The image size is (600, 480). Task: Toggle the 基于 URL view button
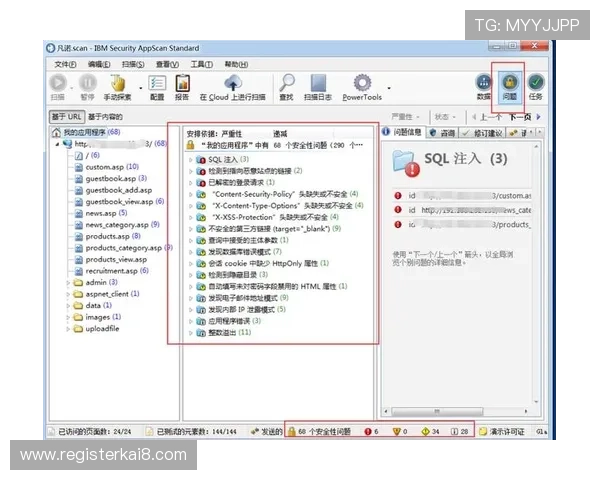[x=67, y=117]
